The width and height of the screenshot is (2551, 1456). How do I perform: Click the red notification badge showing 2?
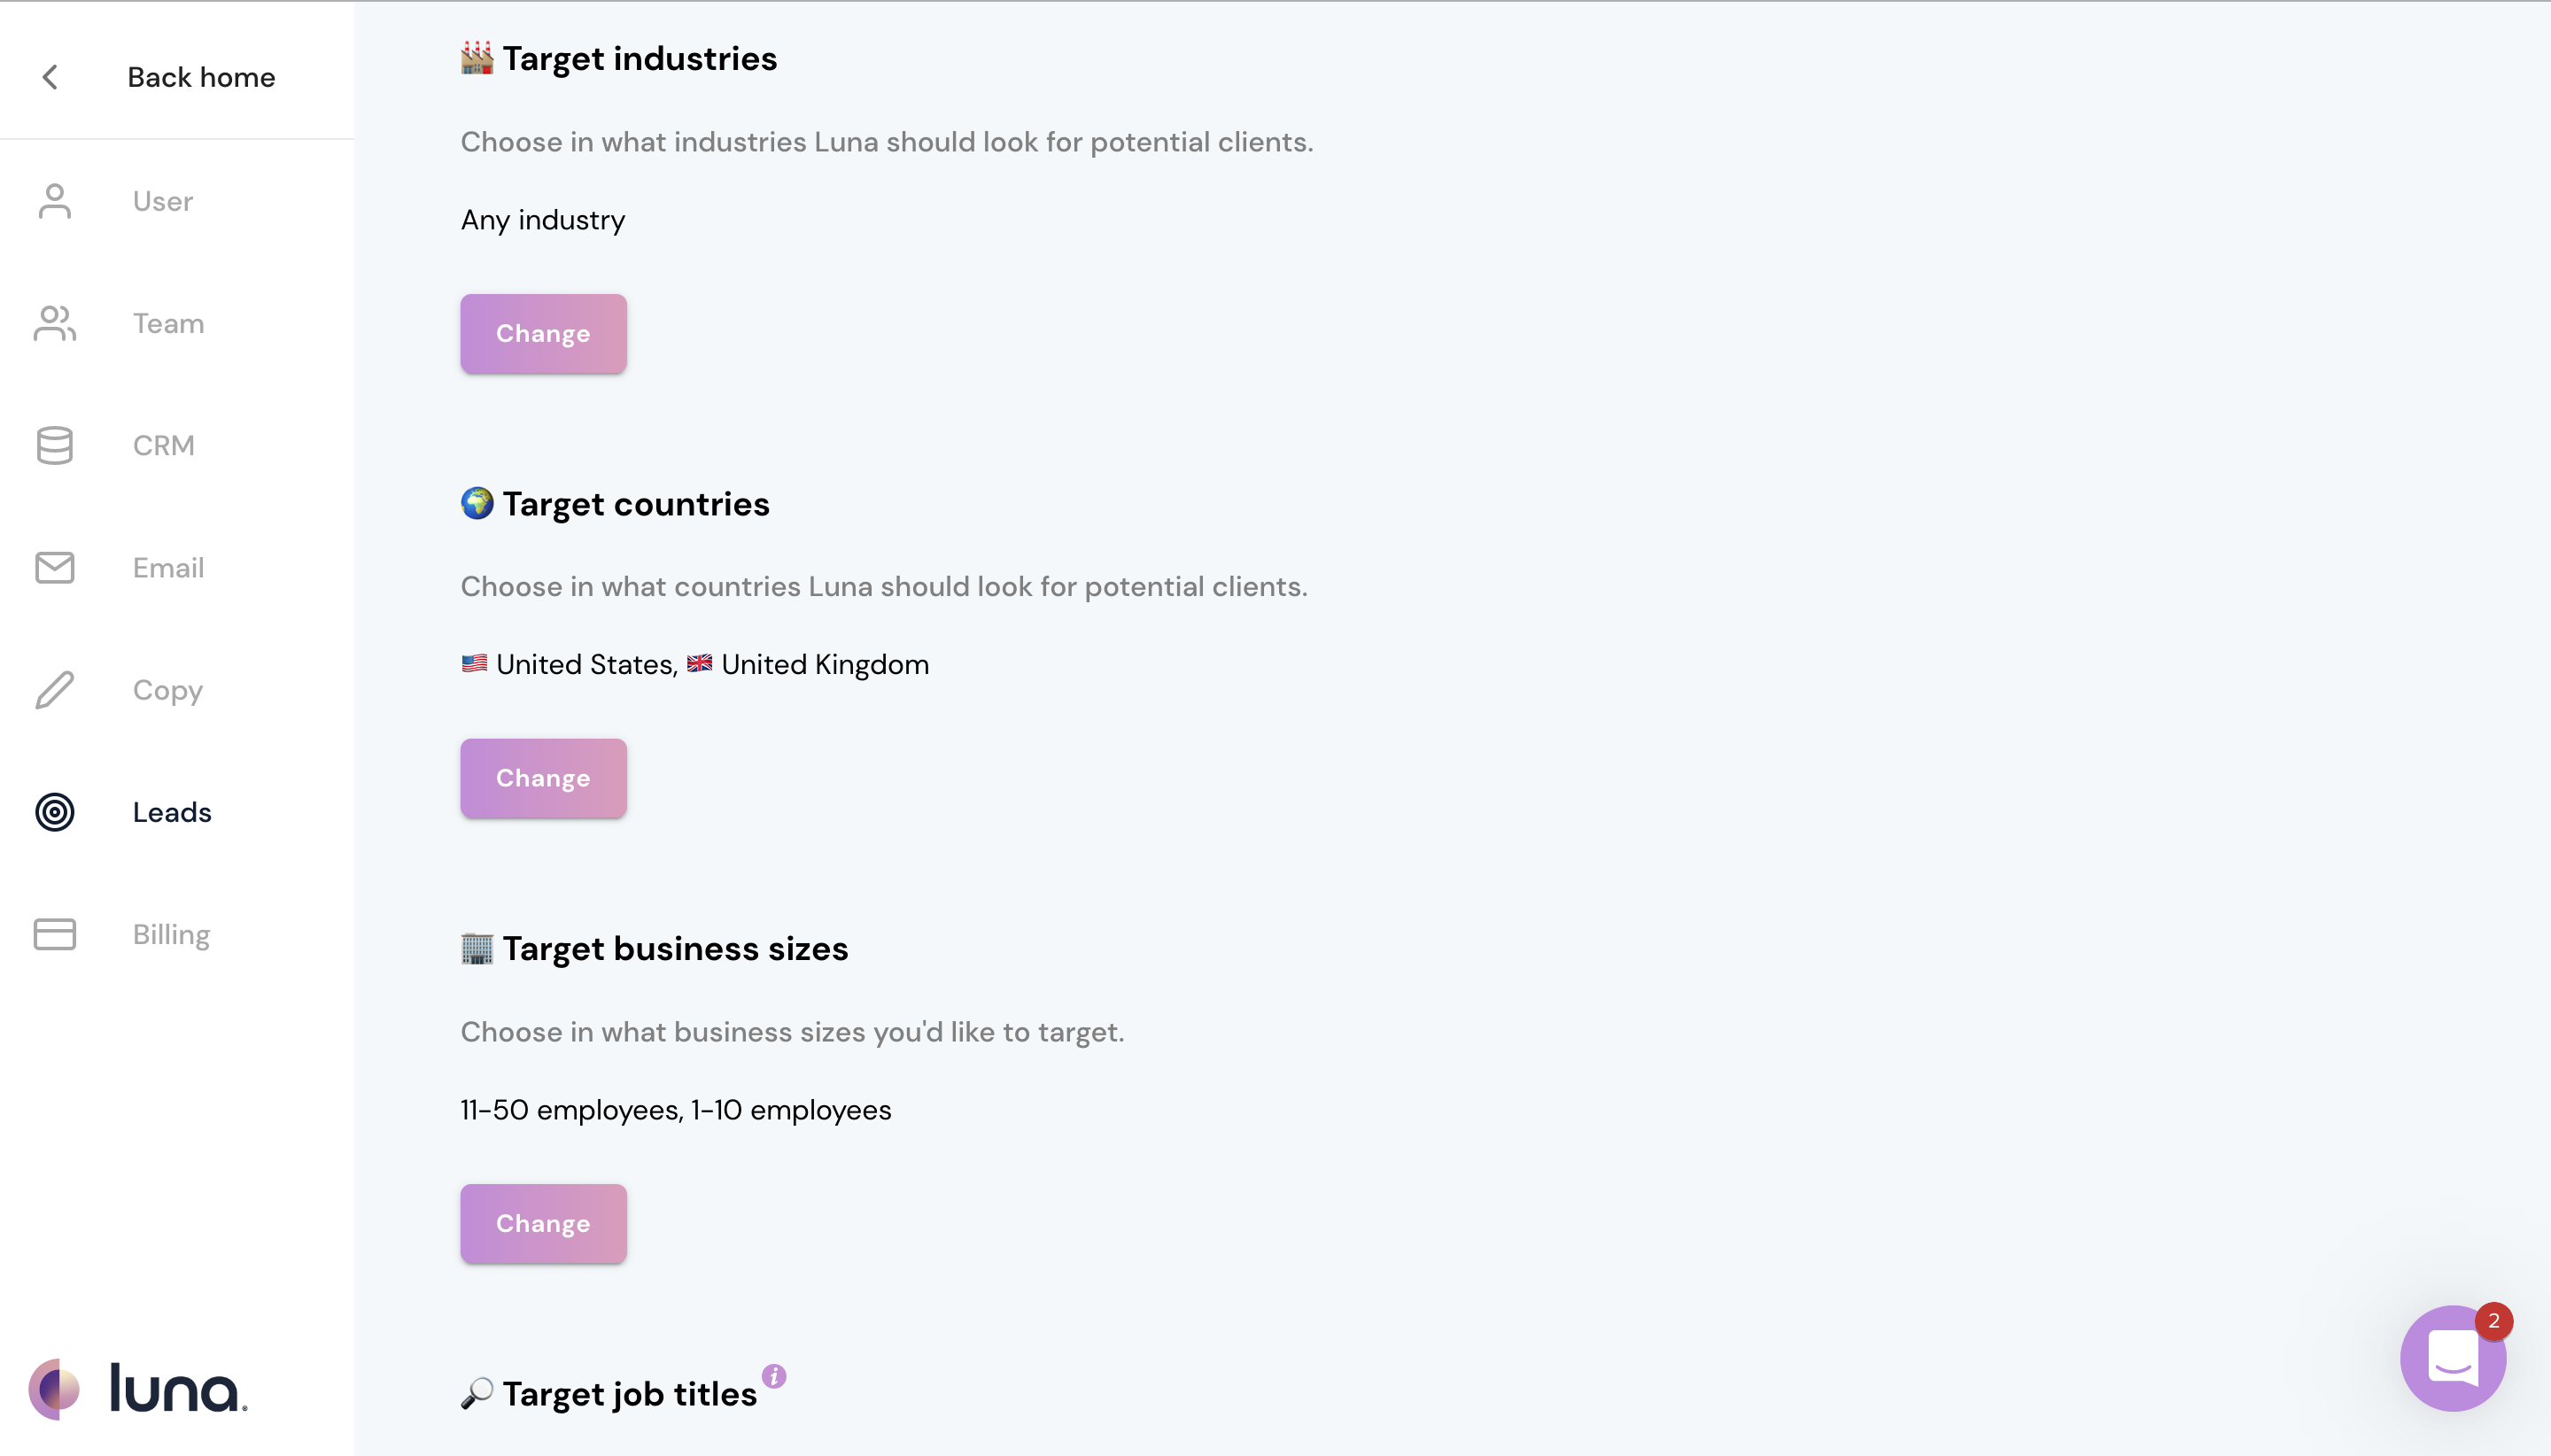2494,1321
